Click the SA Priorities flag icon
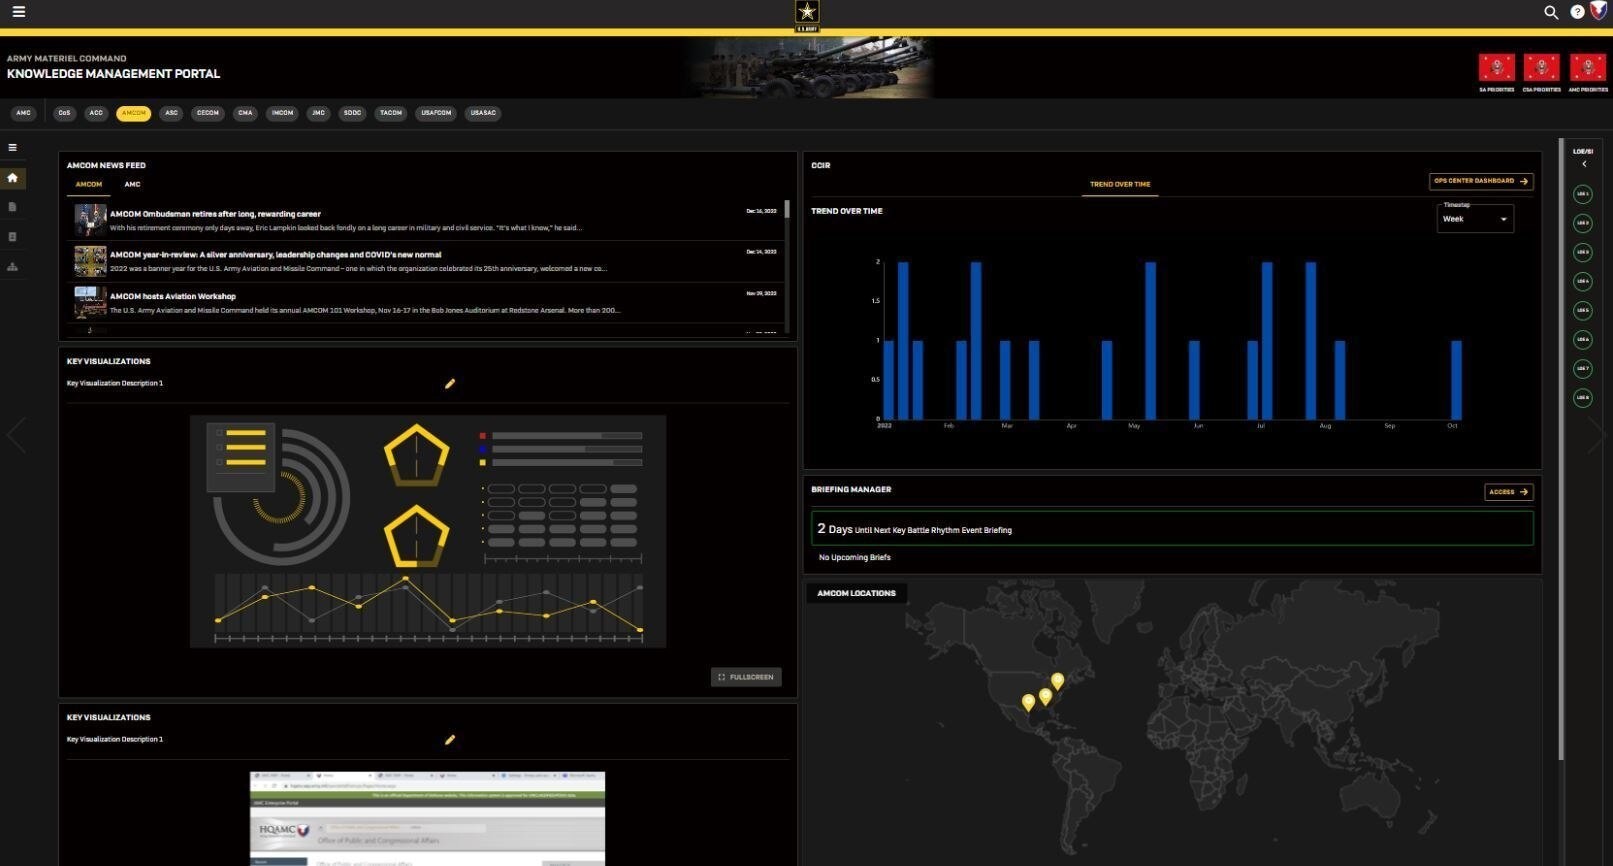This screenshot has width=1613, height=866. [x=1496, y=68]
